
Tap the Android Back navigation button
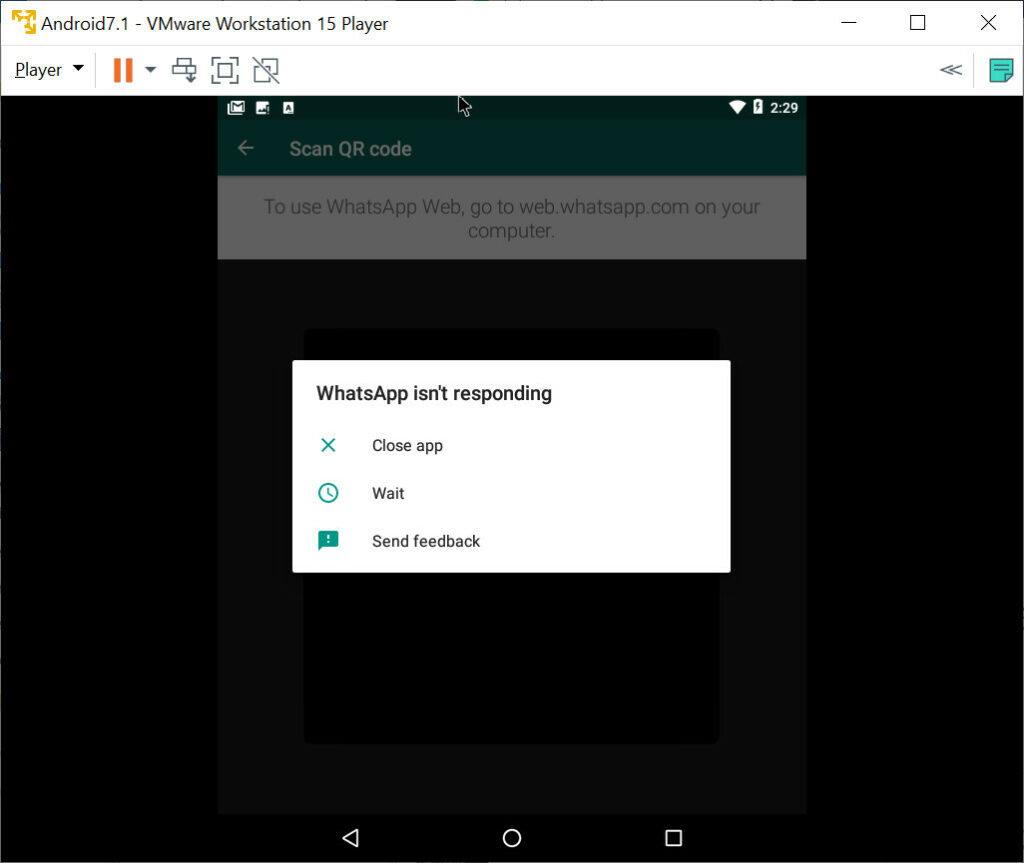tap(351, 838)
